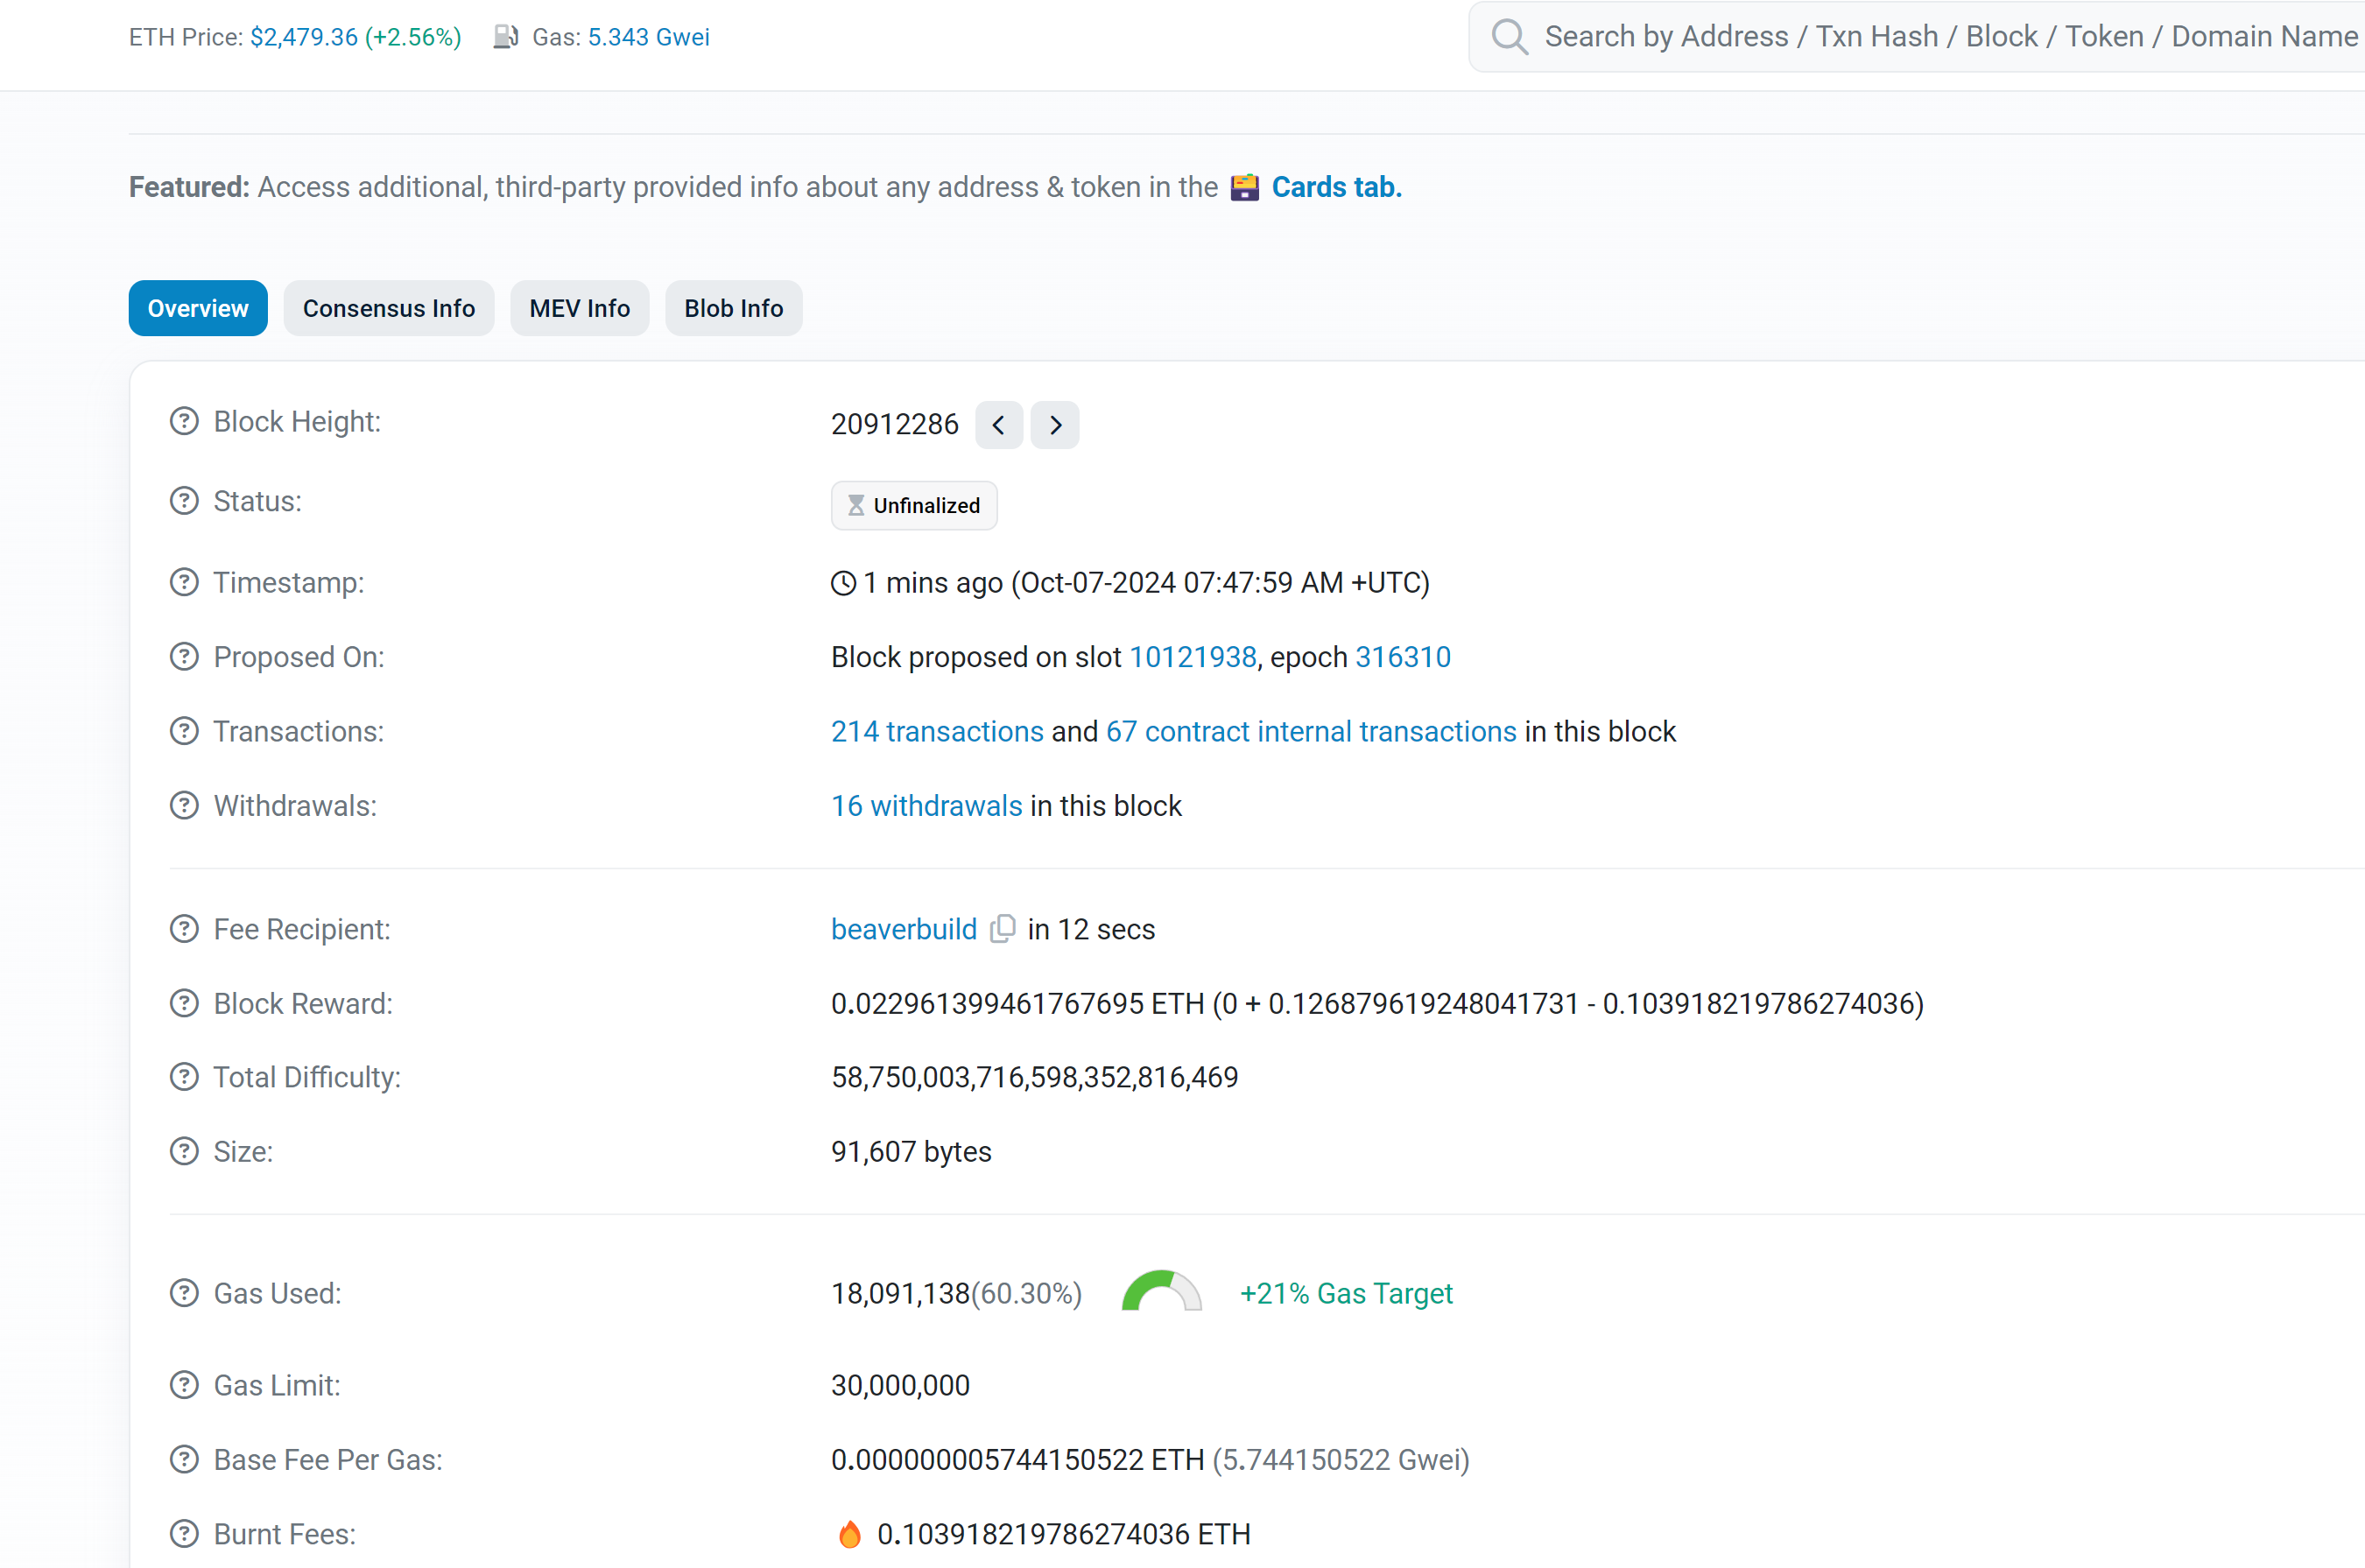
Task: Click help icon beside Fee Recipient
Action: [184, 929]
